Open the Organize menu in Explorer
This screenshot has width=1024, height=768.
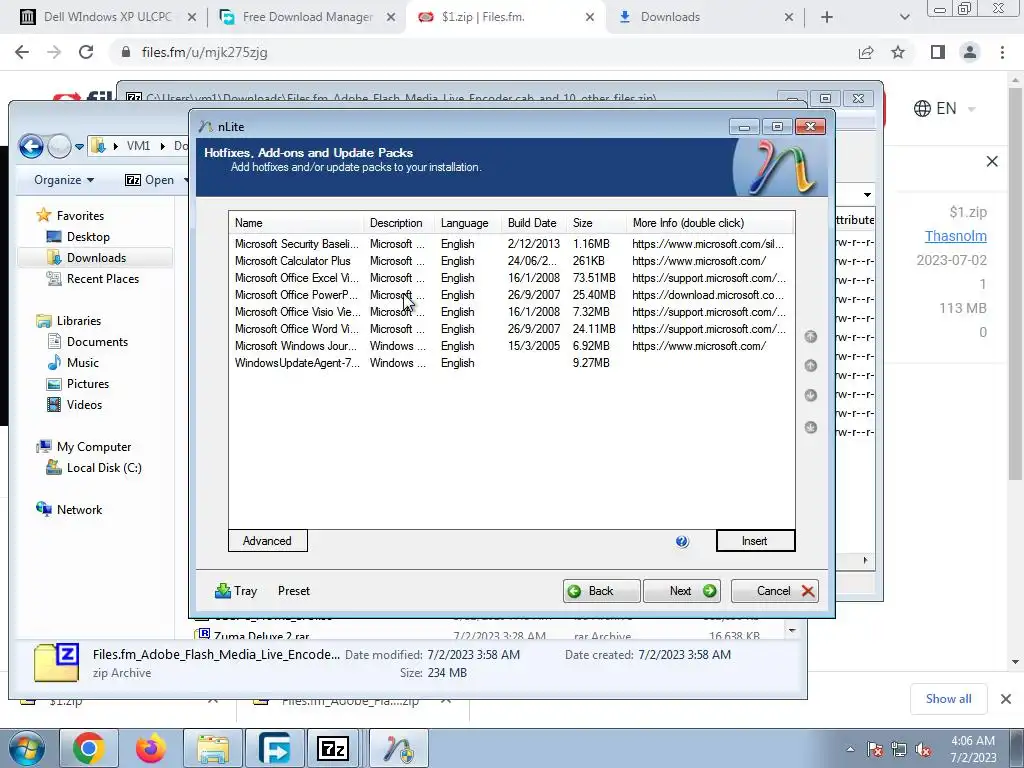(x=64, y=180)
